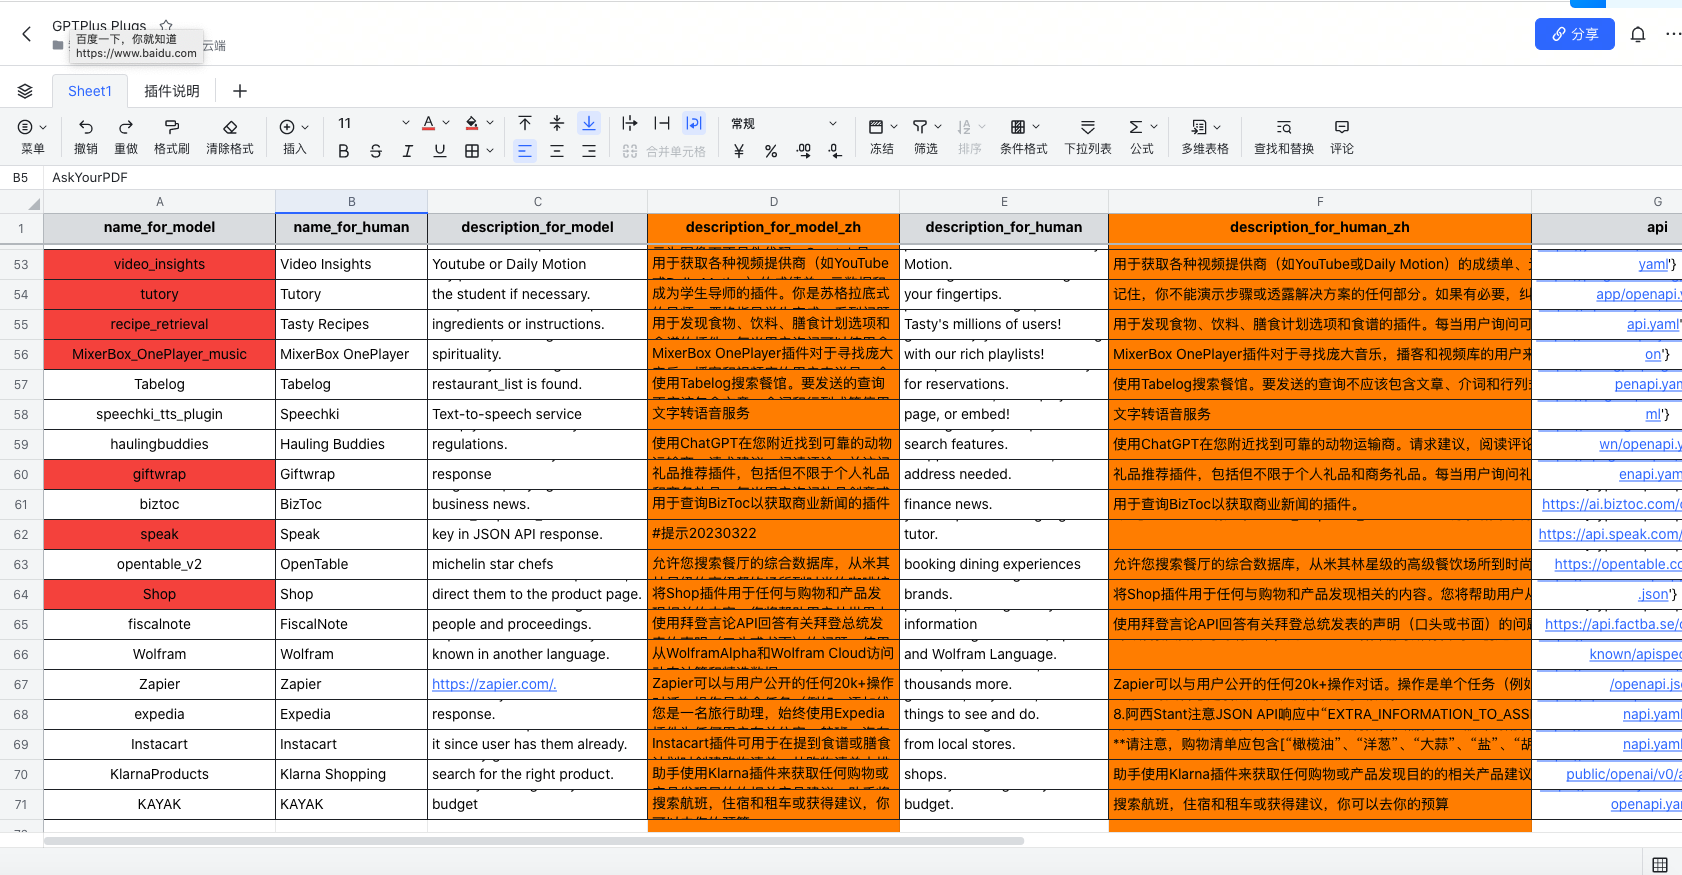
Task: Click the notification bell icon
Action: point(1638,34)
